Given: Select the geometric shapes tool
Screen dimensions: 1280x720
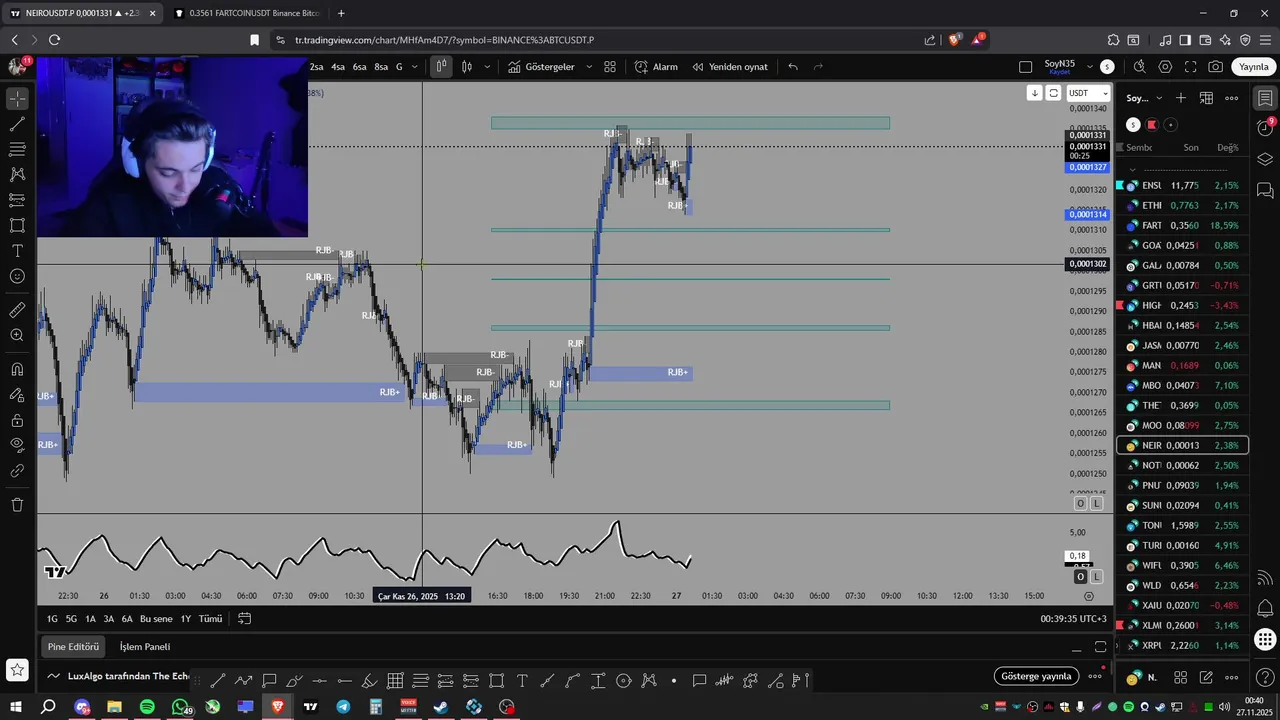Looking at the screenshot, I should point(17,225).
